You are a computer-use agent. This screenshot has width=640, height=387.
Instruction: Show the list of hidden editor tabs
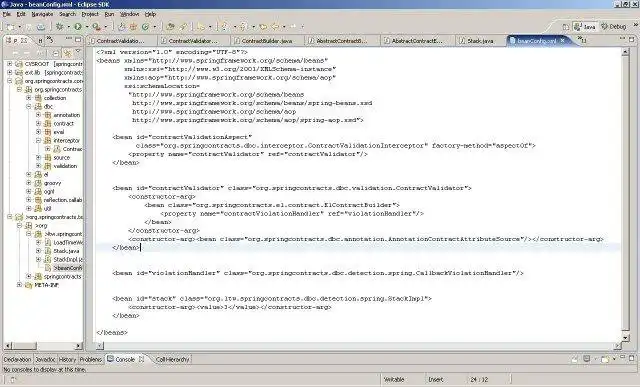click(x=582, y=40)
